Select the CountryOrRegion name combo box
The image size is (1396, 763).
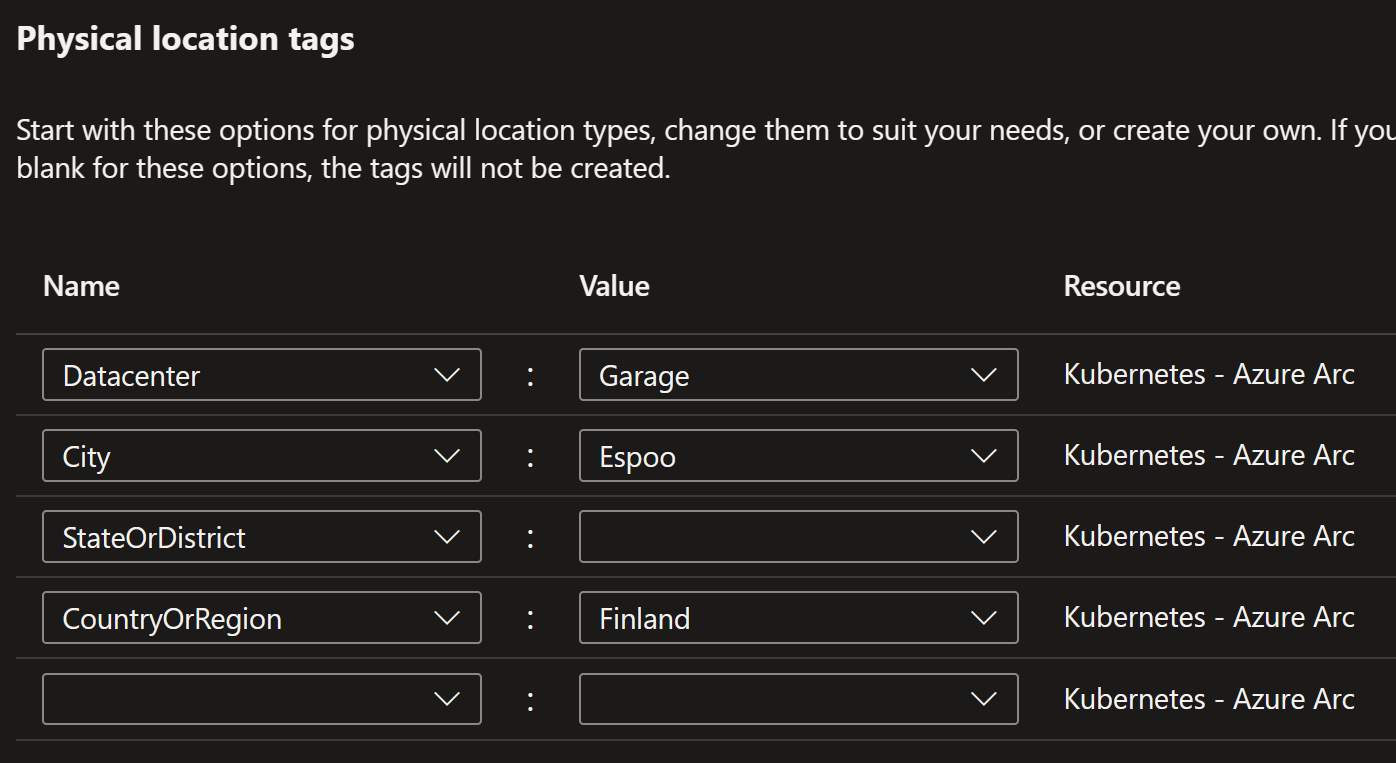[x=262, y=618]
